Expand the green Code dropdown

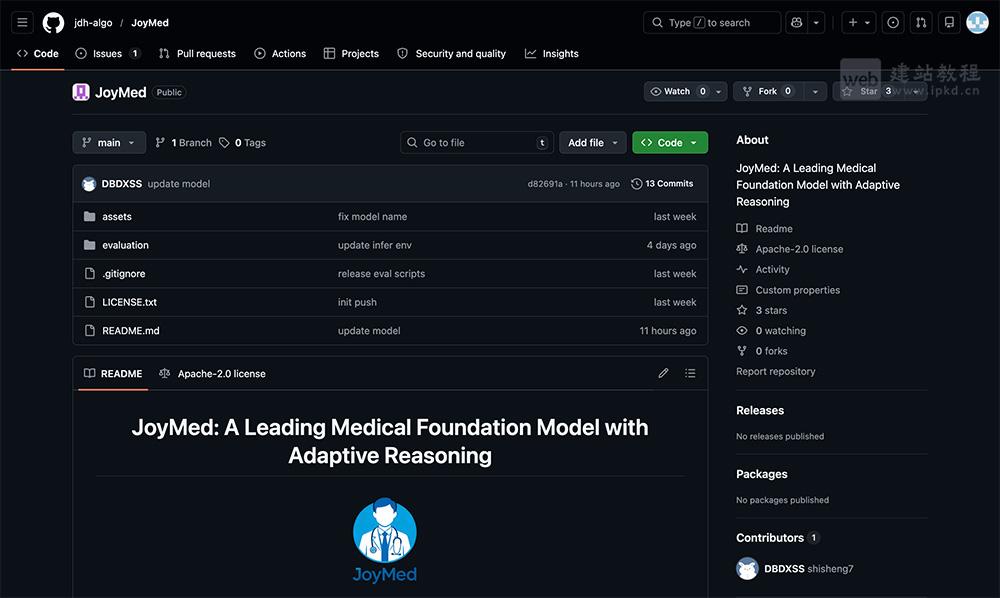[669, 143]
